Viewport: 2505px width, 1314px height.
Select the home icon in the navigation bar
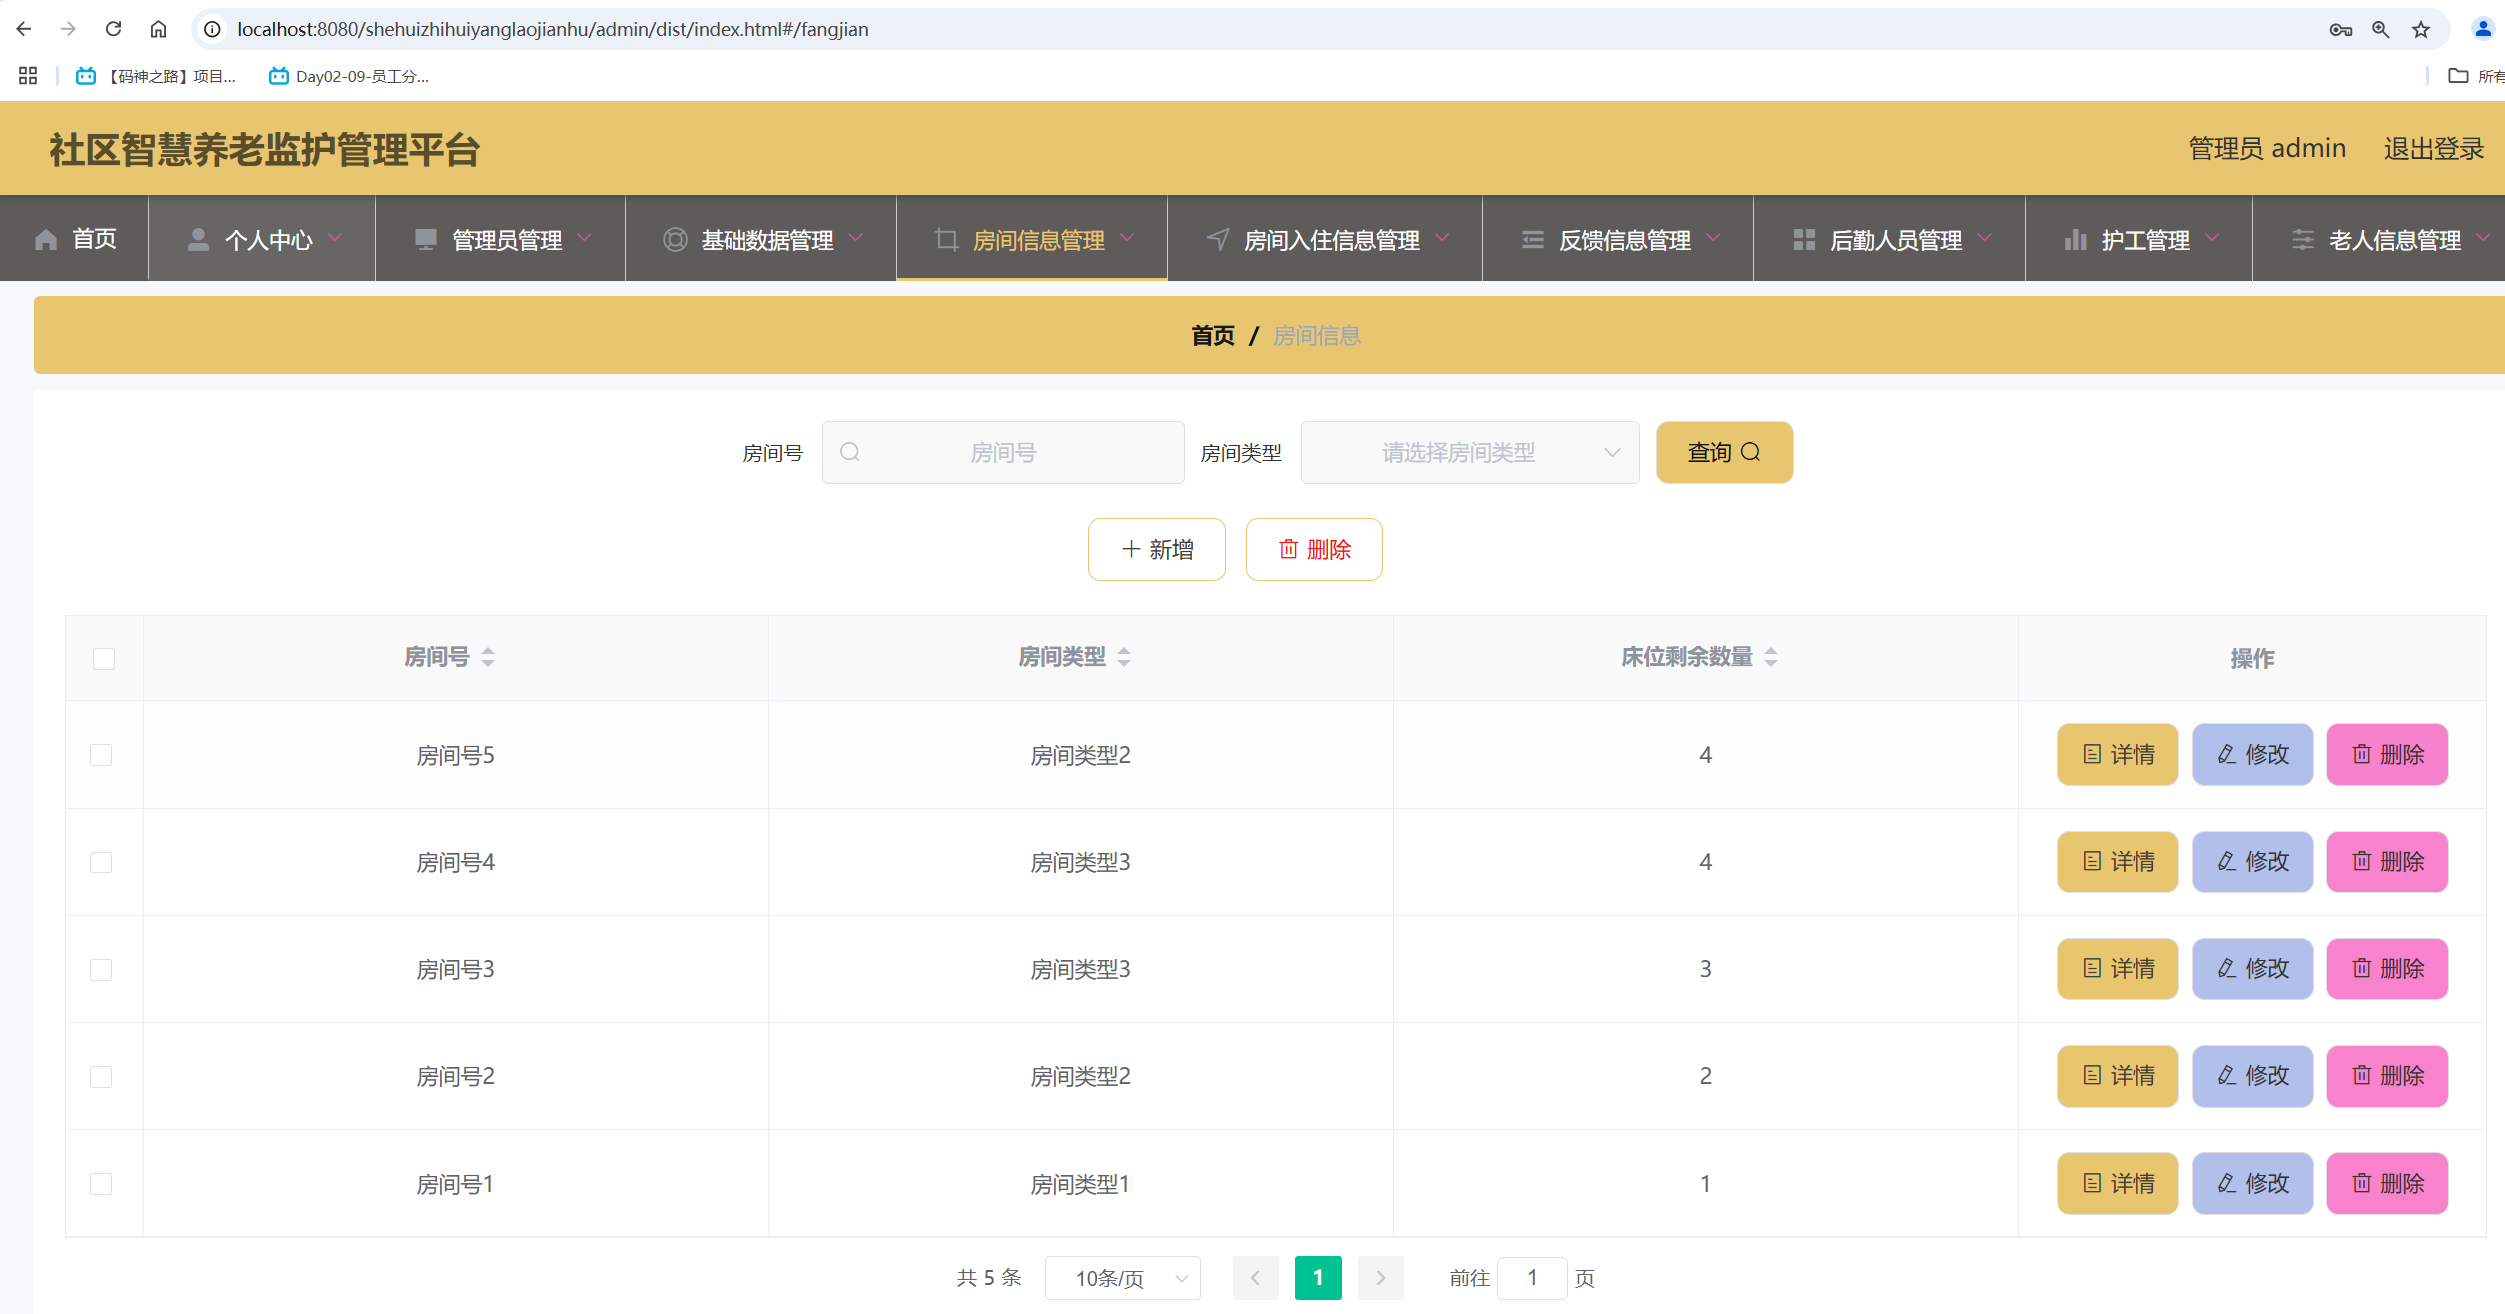tap(44, 238)
